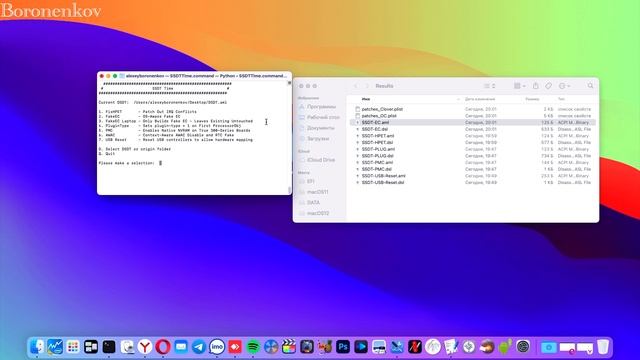
Task: Launch the imo messenger from the Dock
Action: [217, 347]
